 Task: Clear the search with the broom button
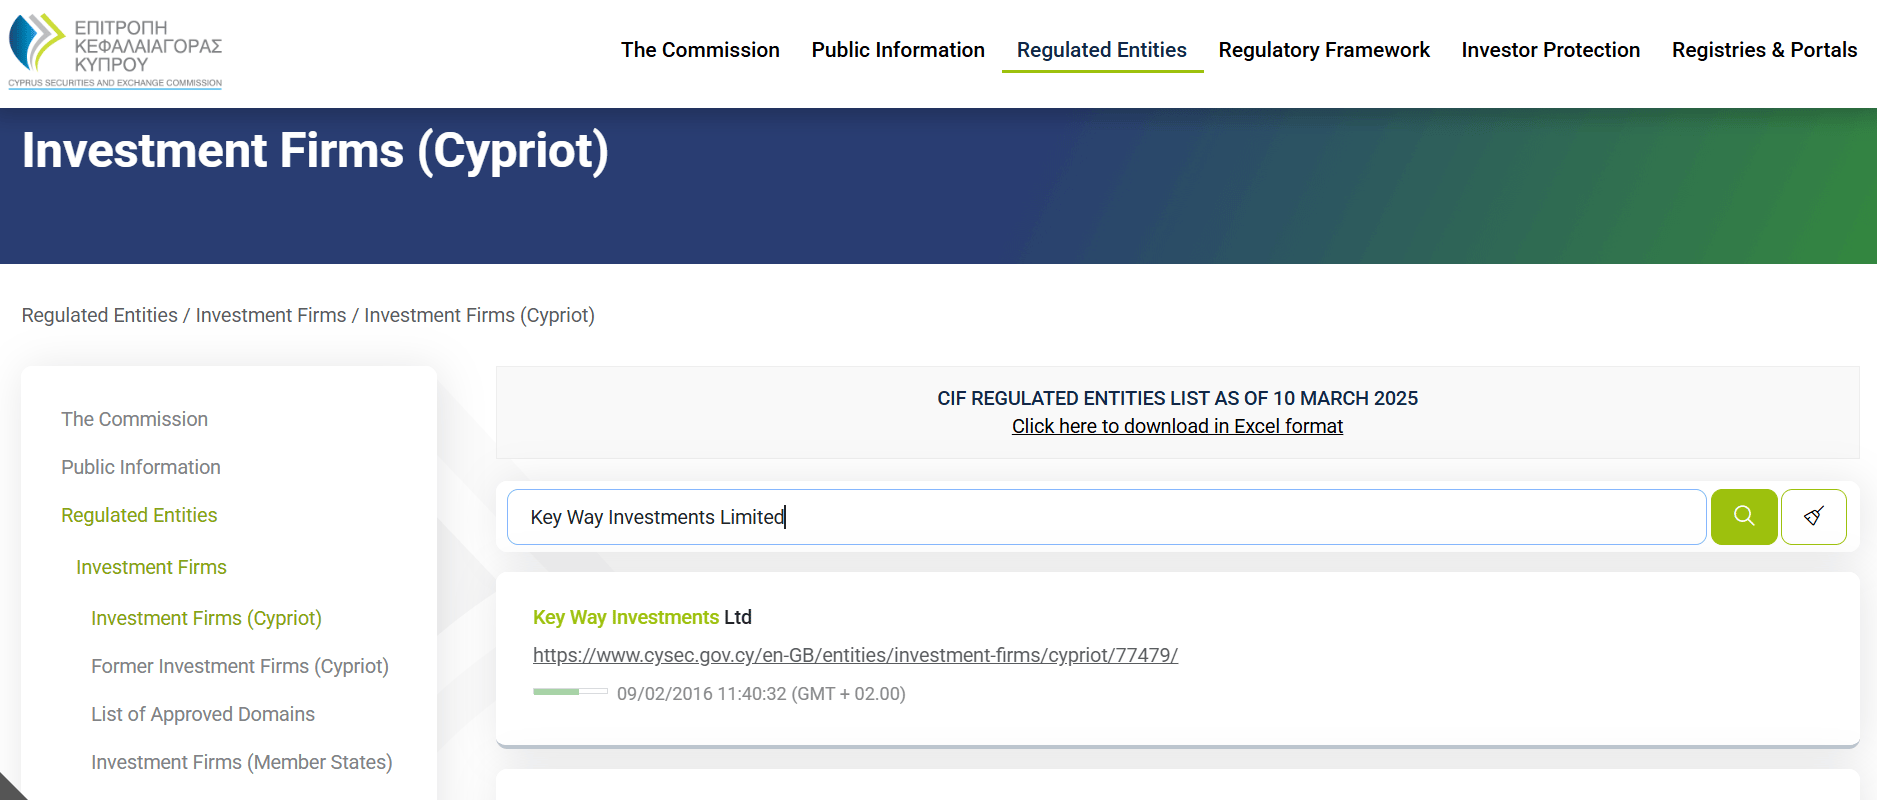(x=1814, y=517)
